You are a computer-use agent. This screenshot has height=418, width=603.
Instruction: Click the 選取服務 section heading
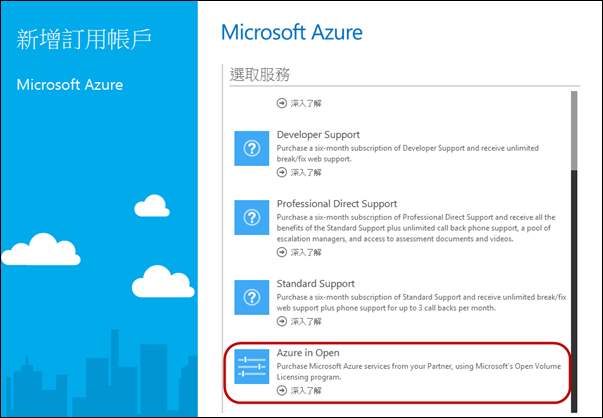pyautogui.click(x=260, y=74)
